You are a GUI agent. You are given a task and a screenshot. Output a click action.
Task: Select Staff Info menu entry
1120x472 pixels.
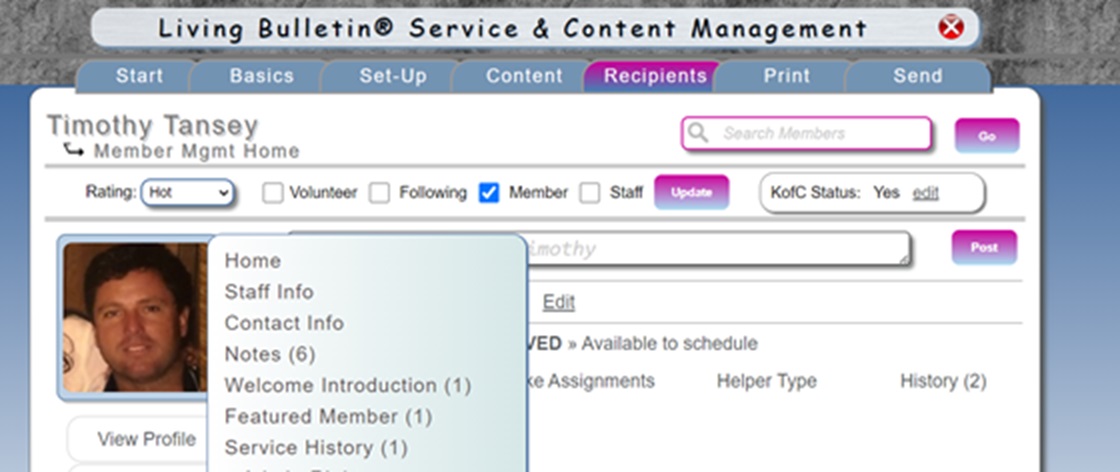click(269, 292)
